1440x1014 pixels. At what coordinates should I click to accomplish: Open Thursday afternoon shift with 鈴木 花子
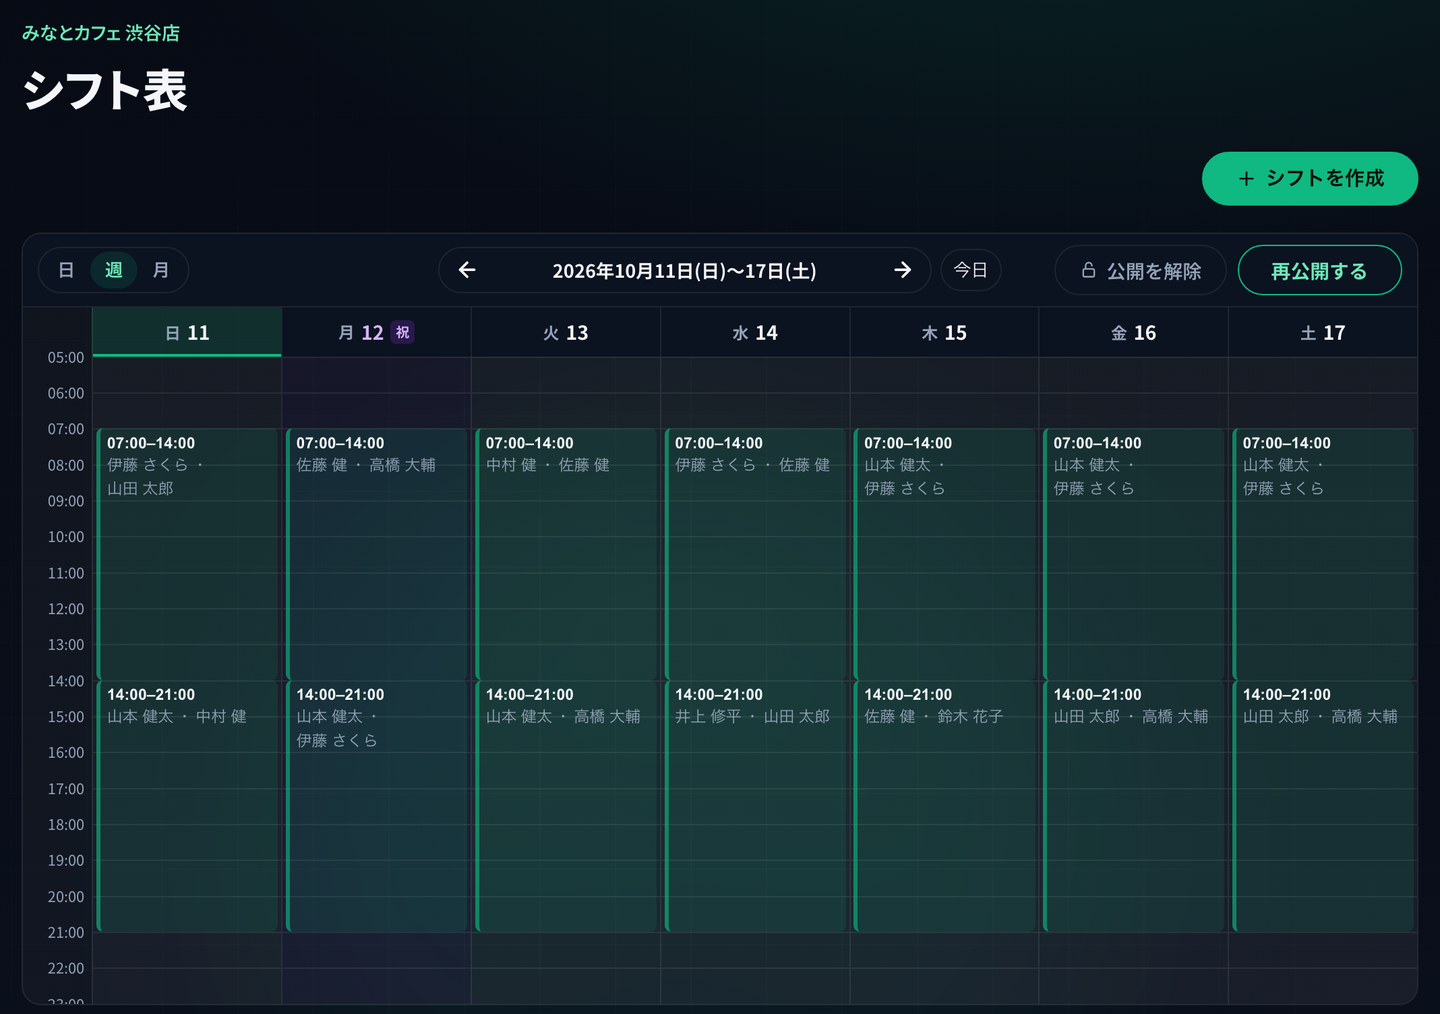coord(944,806)
